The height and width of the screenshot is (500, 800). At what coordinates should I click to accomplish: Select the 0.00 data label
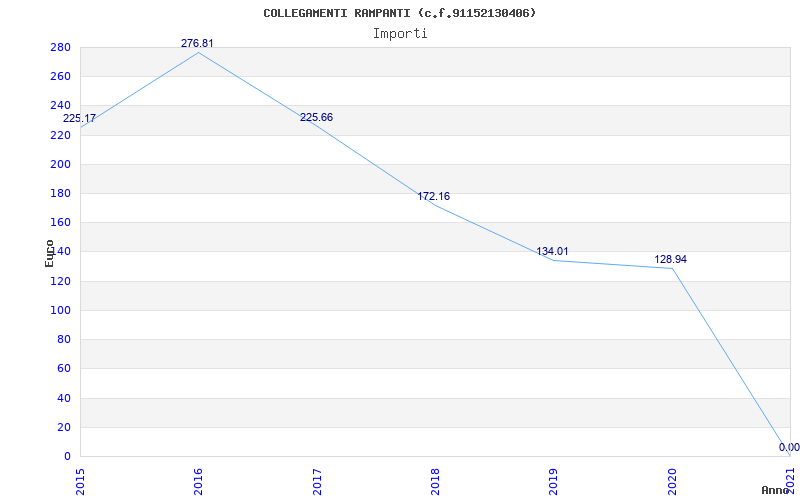point(789,447)
